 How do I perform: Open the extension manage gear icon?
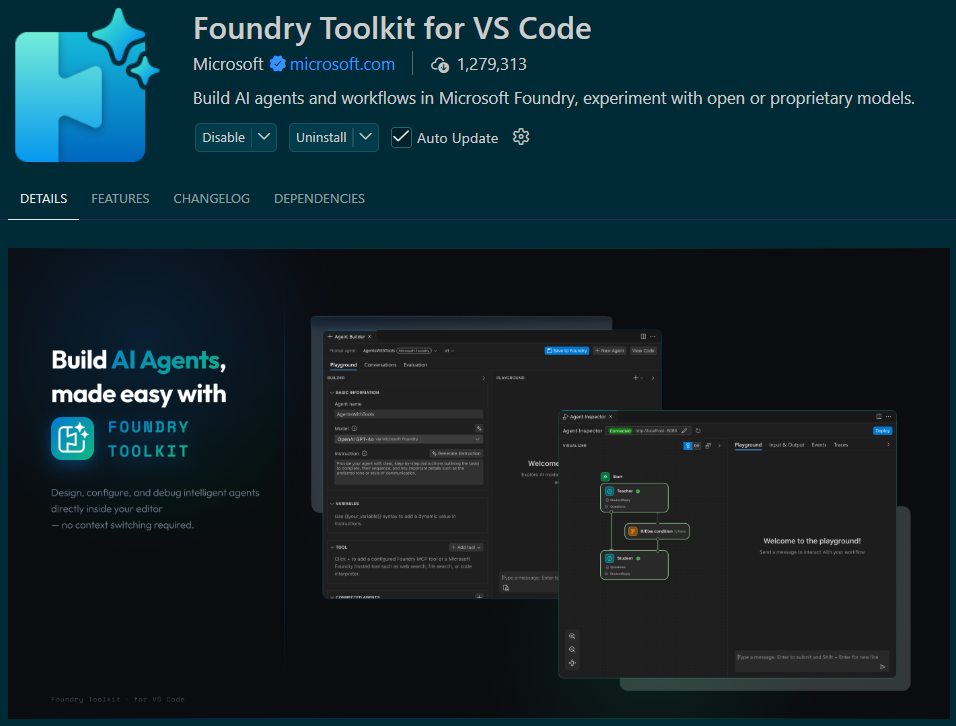point(521,137)
